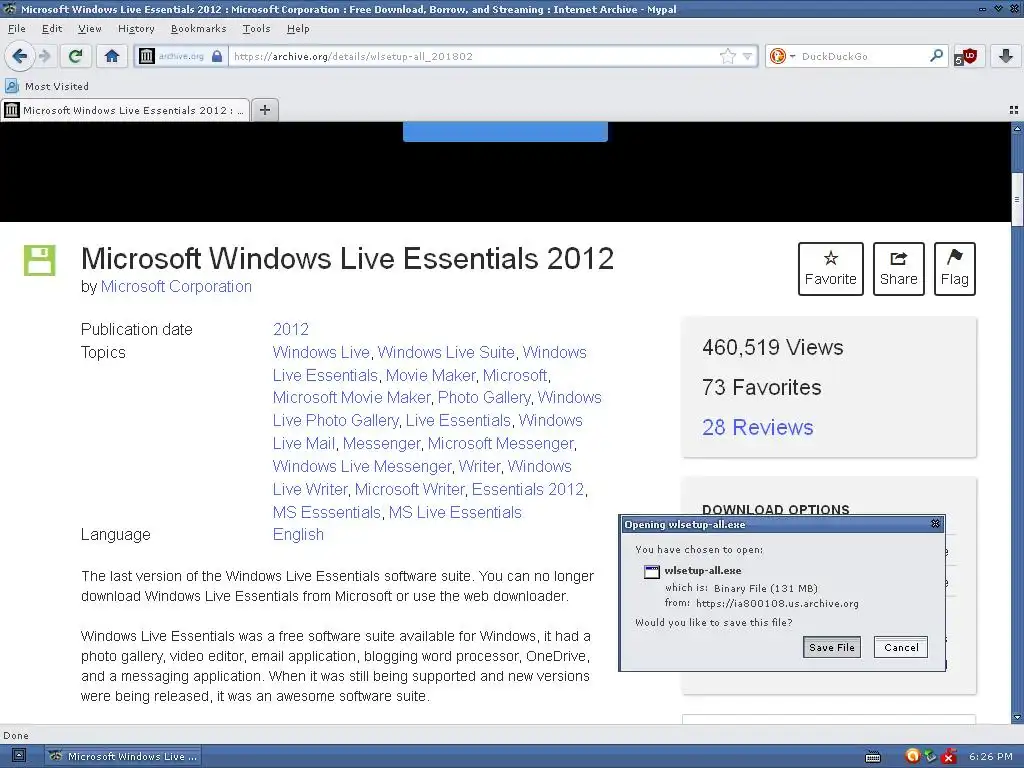Screen dimensions: 1024x768
Task: Open the Microsoft Corporation author link
Action: [176, 287]
